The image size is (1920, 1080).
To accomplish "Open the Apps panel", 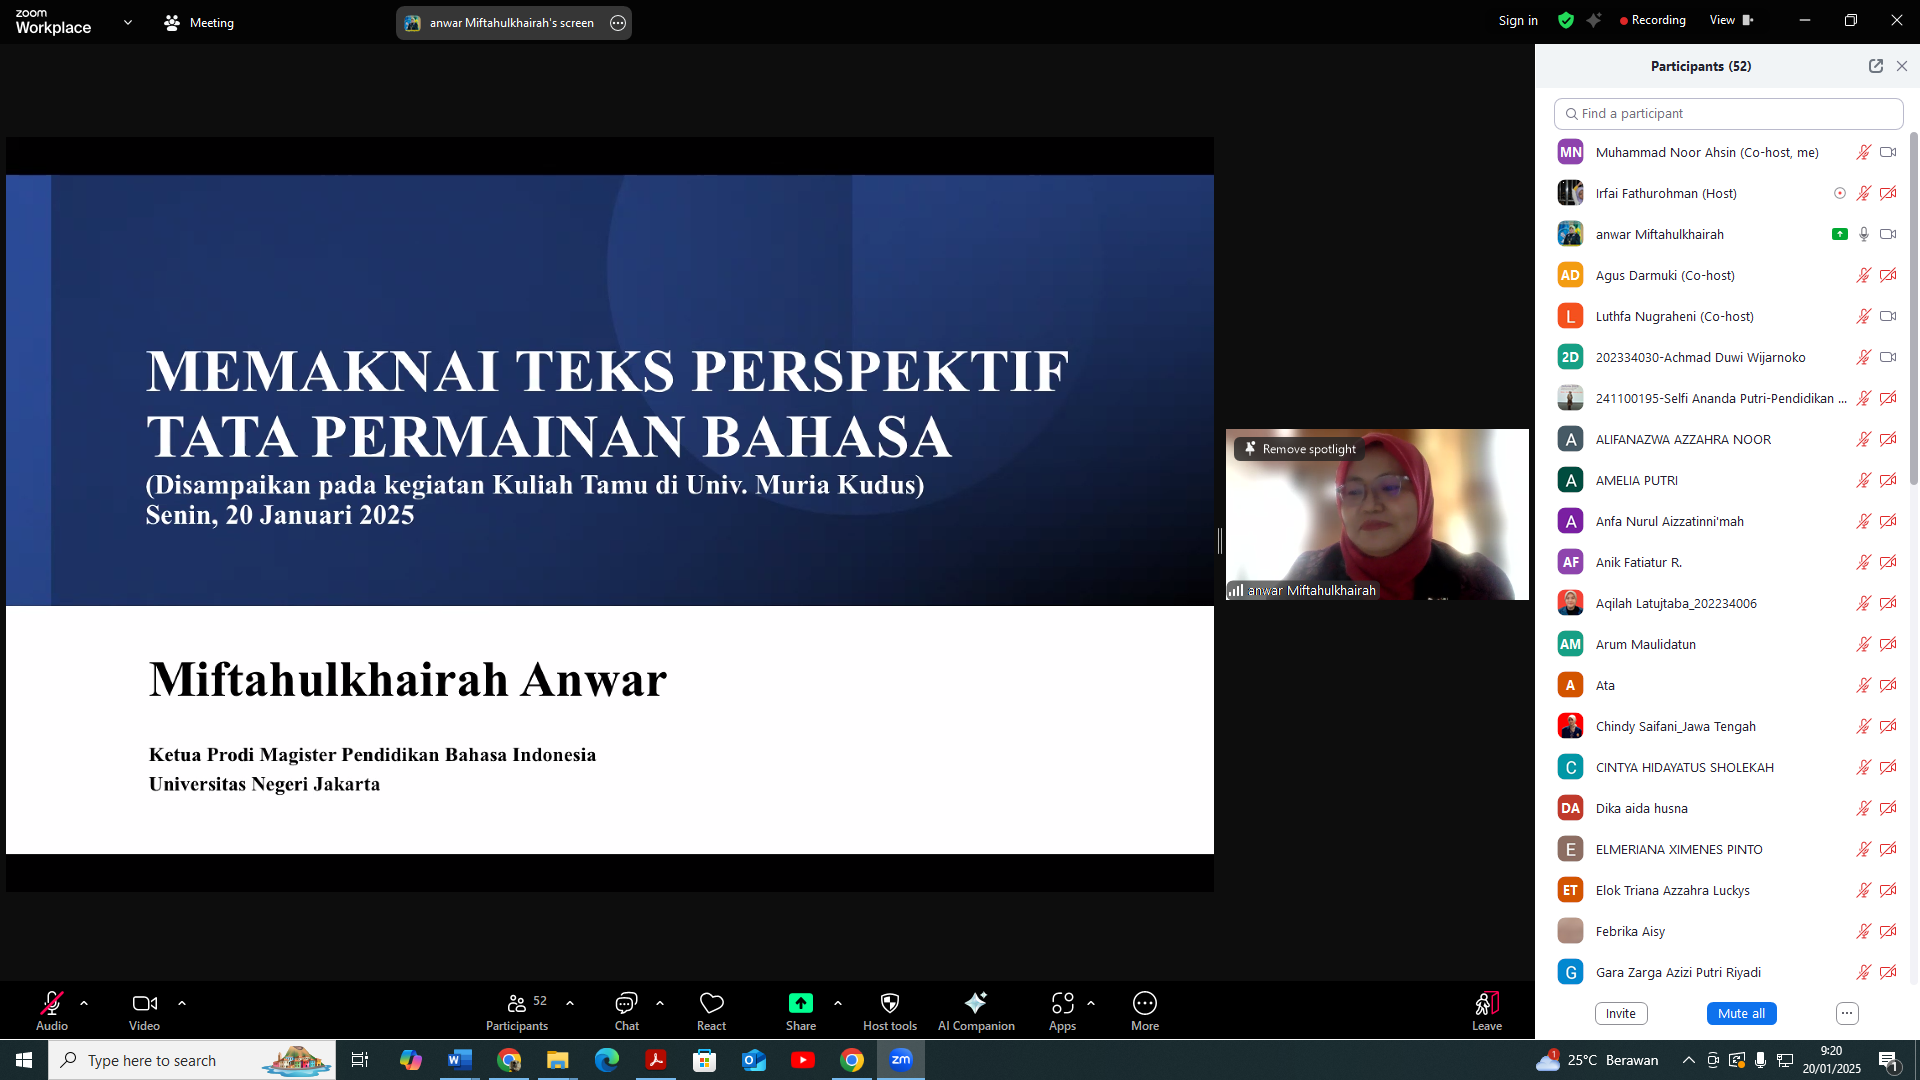I will [1063, 1011].
